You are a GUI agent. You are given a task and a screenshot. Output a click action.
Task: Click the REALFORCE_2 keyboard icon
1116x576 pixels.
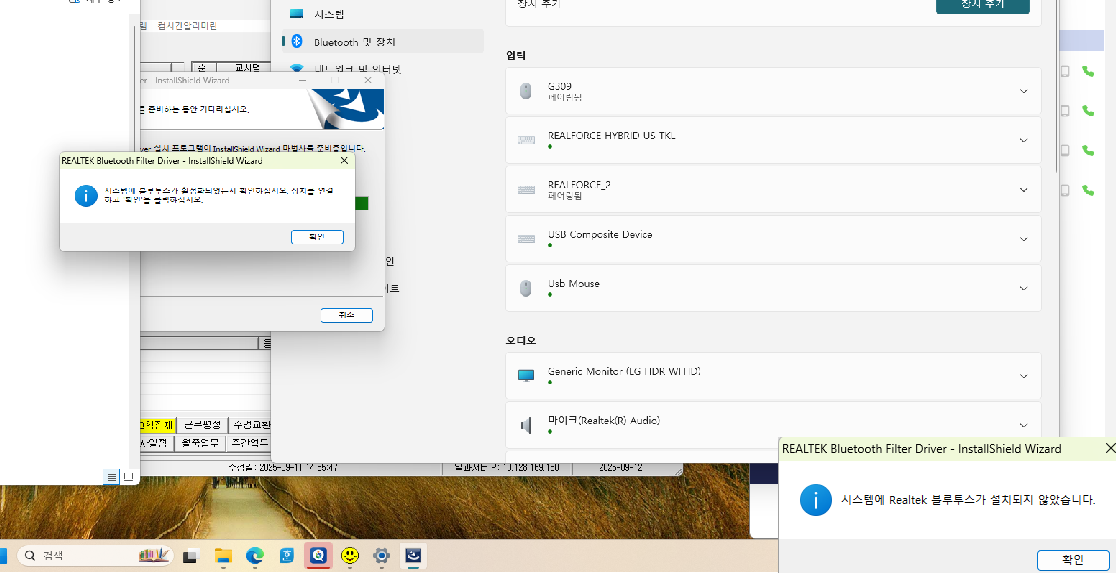coord(527,189)
